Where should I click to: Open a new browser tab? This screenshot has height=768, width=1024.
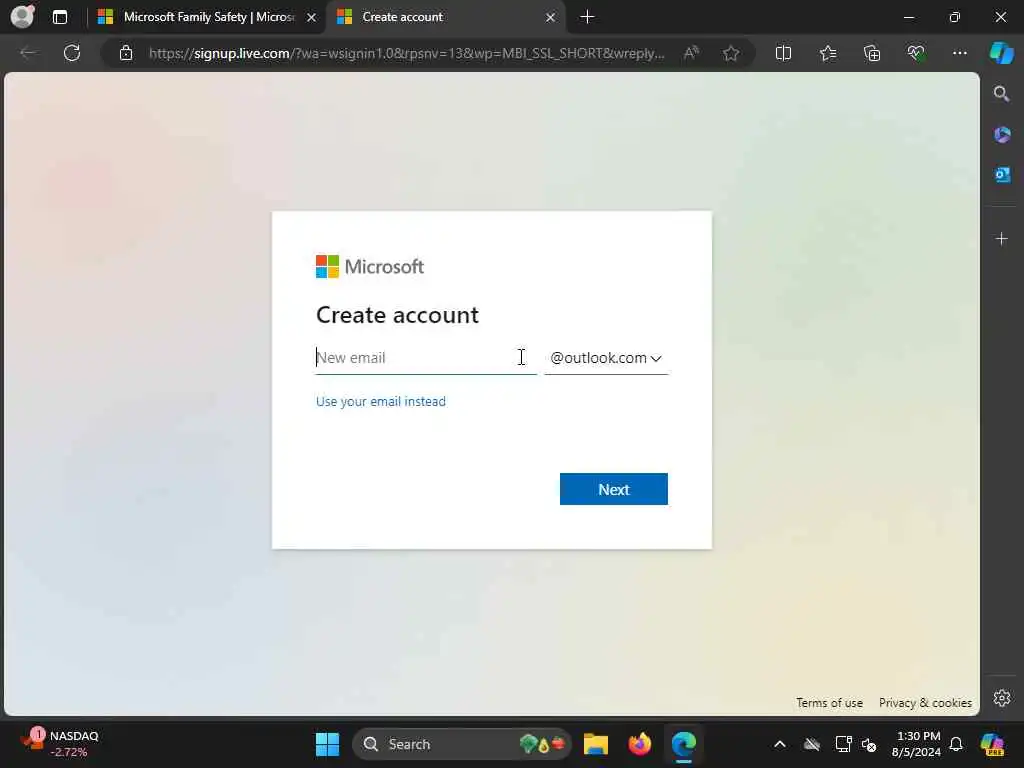coord(587,17)
